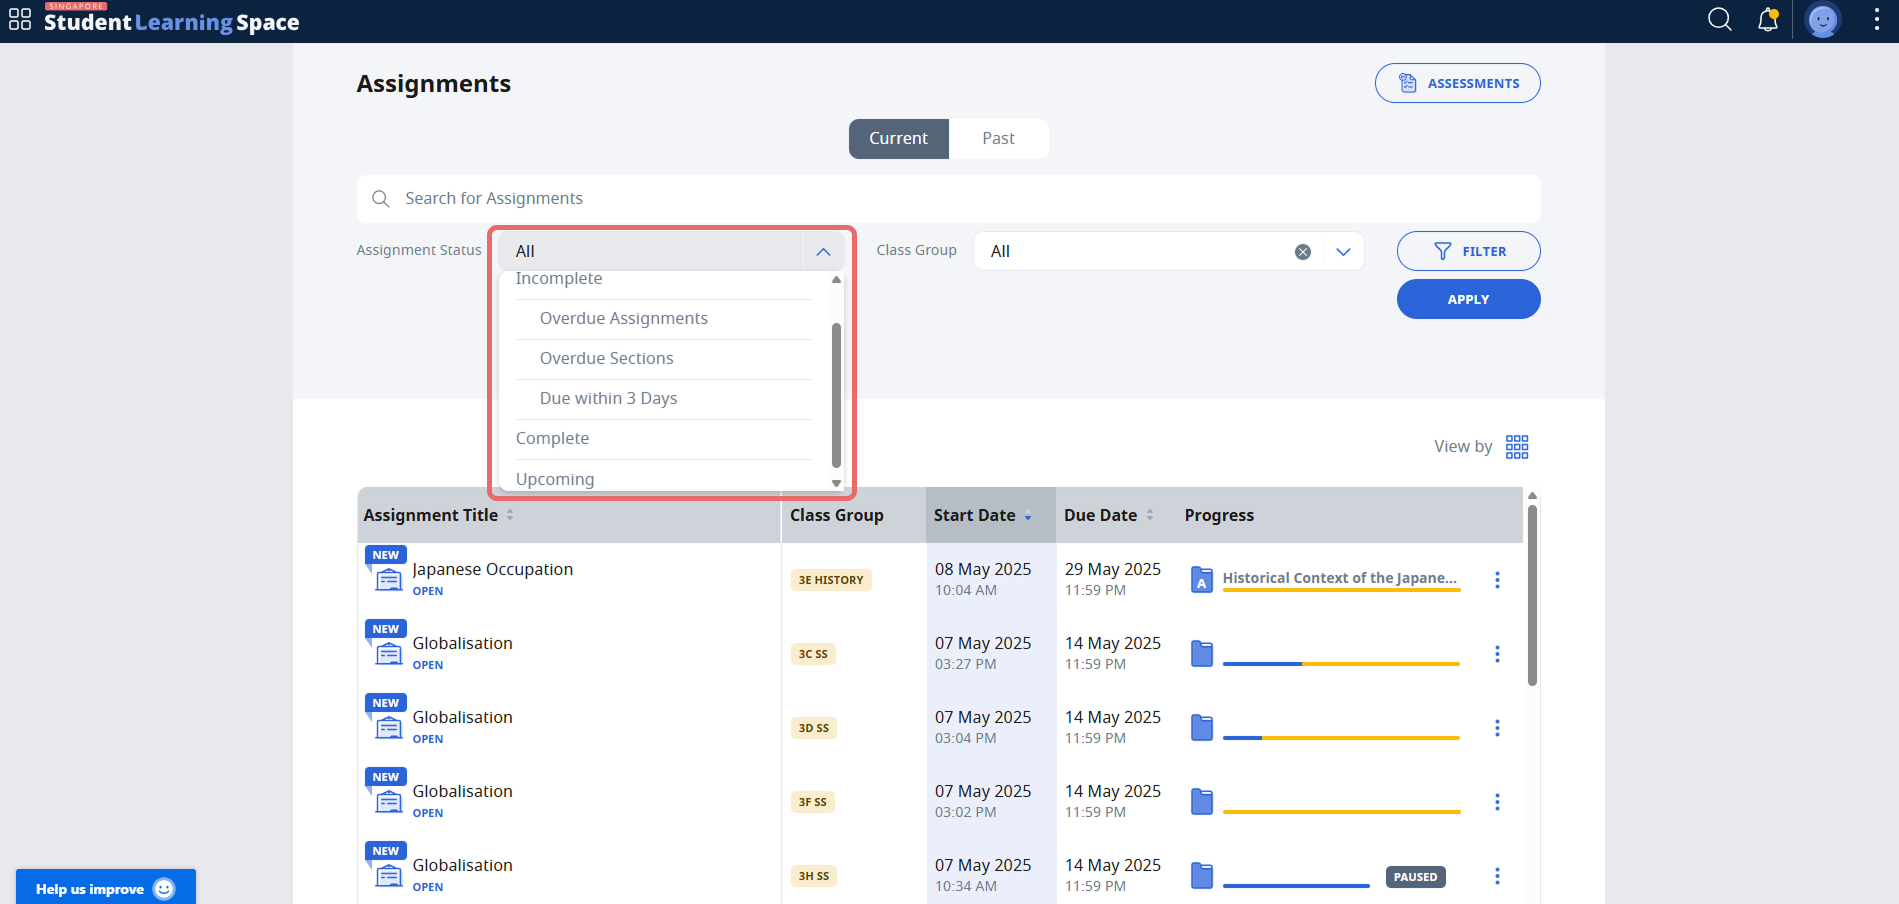
Task: Click the assignments table scrollbar
Action: tap(1532, 595)
